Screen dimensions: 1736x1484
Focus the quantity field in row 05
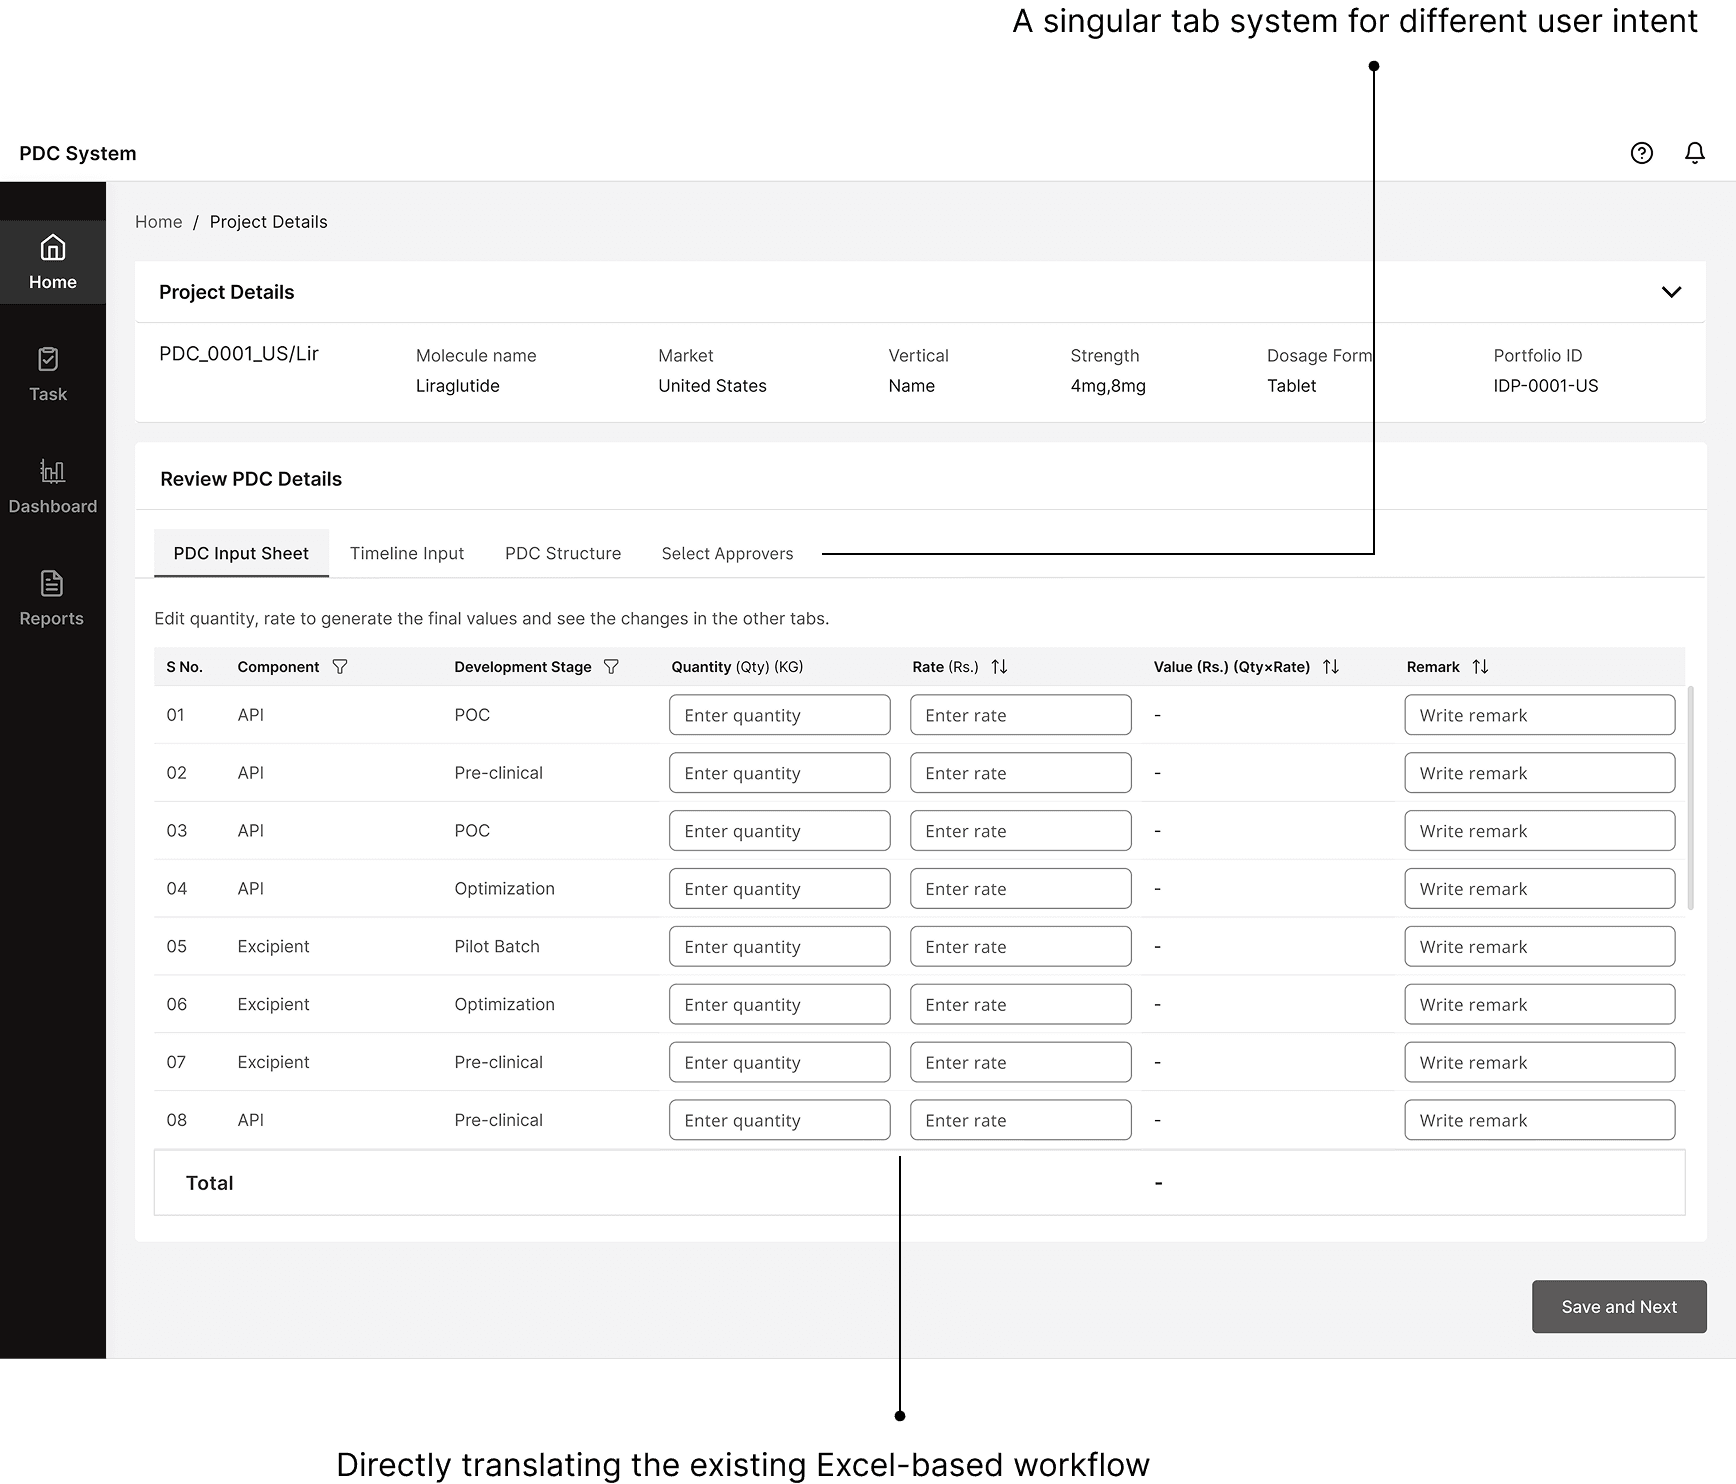[x=780, y=947]
